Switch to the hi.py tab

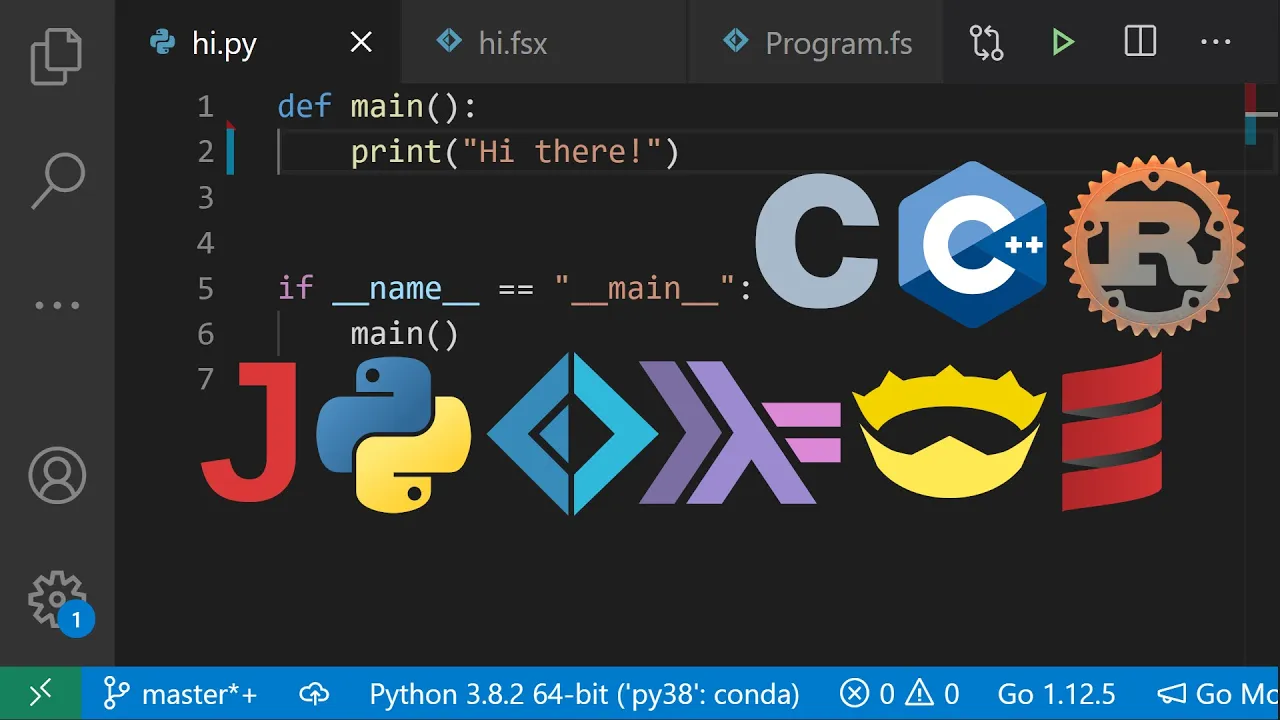click(x=258, y=42)
